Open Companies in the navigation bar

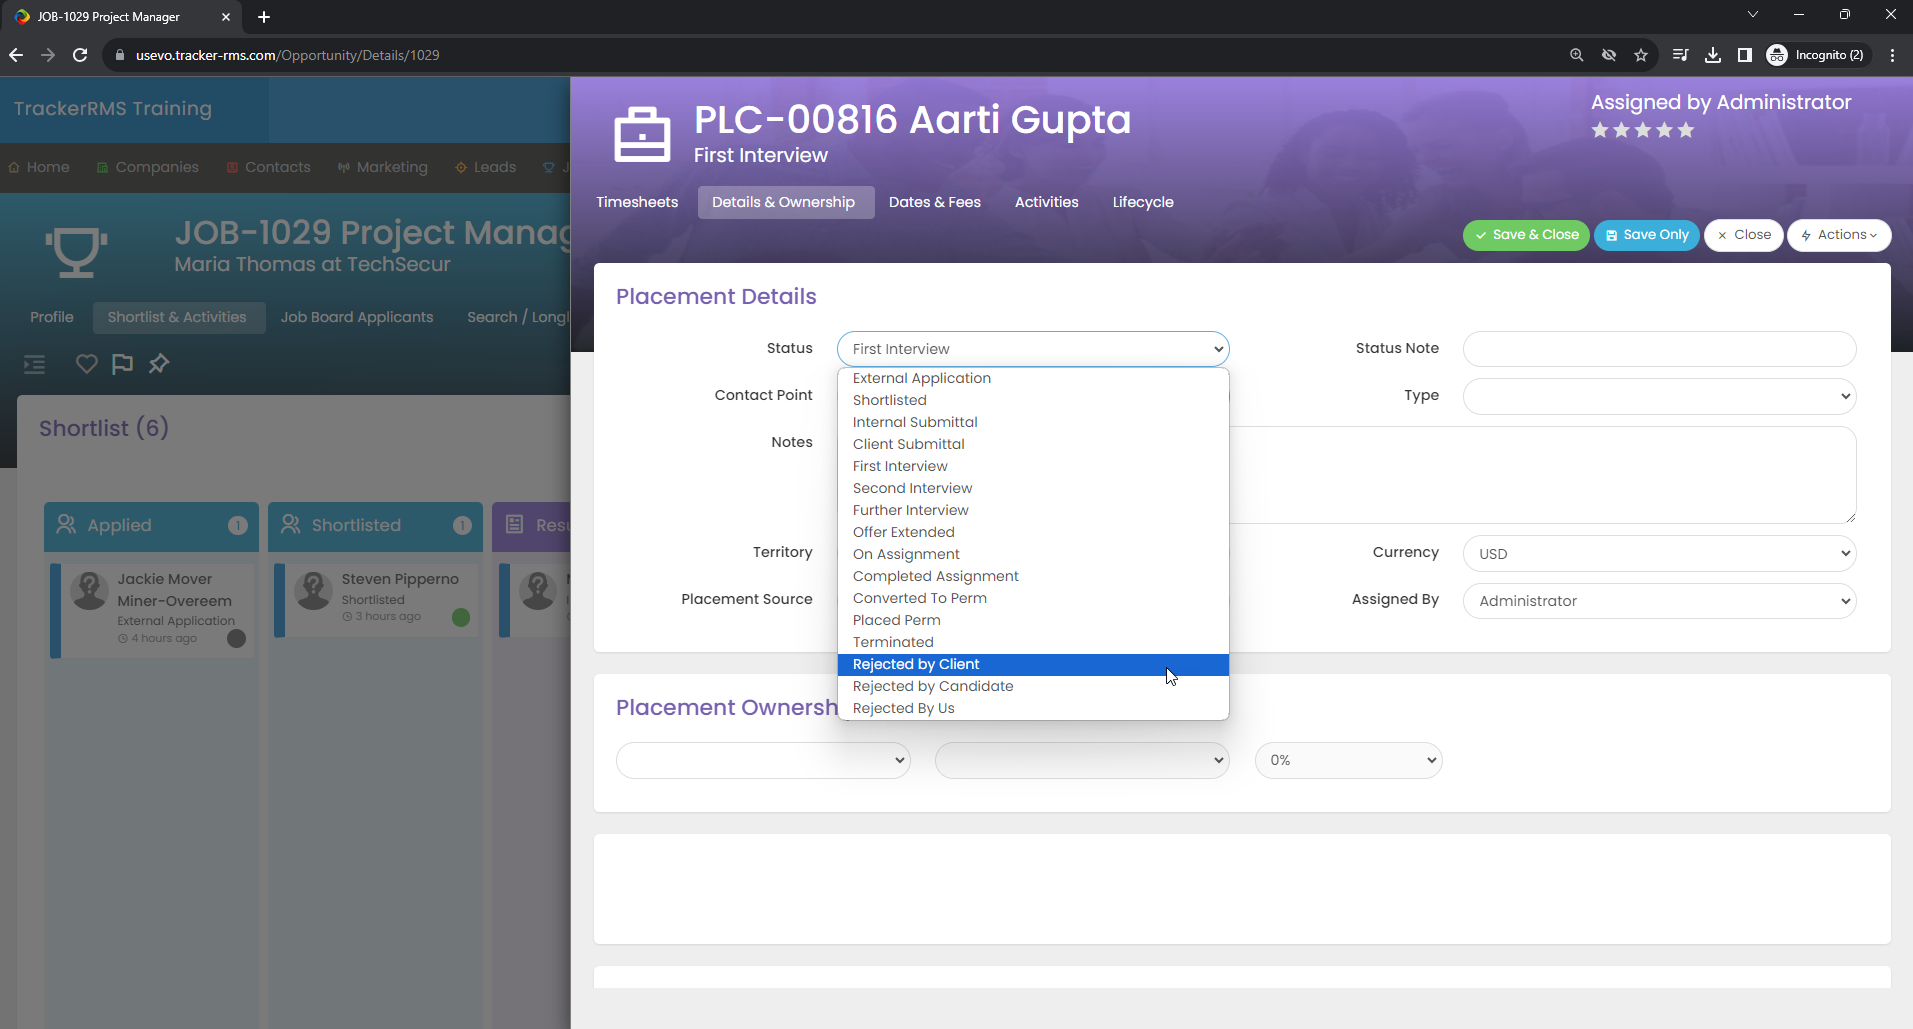[x=148, y=167]
